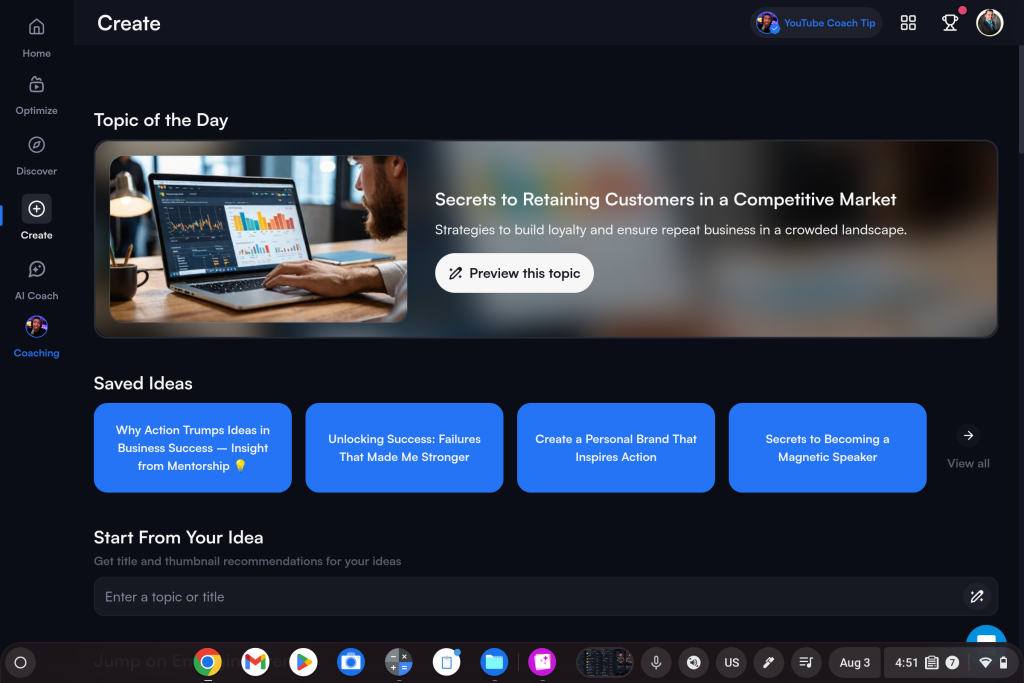Click the View all link text
The image size is (1024, 683).
tap(968, 464)
